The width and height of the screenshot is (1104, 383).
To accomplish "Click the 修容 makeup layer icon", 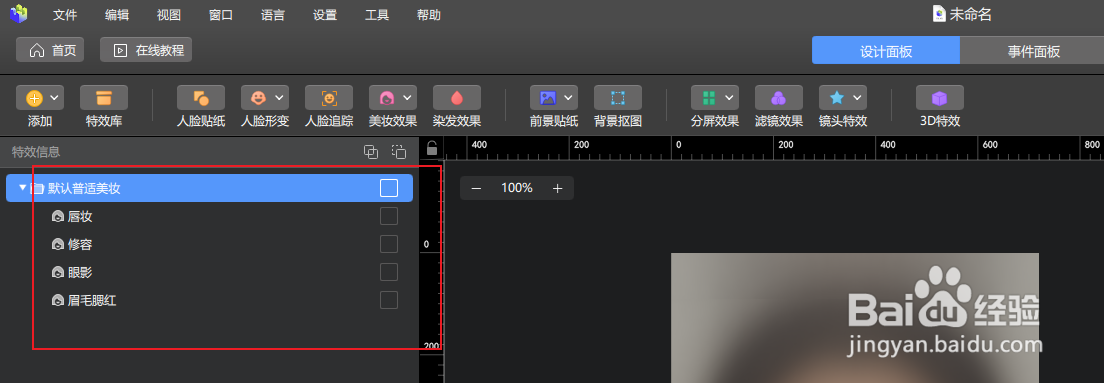I will [x=58, y=244].
